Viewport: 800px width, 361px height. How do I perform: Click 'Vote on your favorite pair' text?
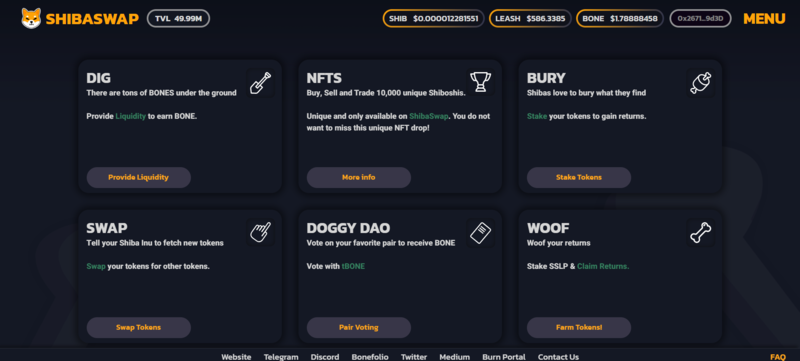pos(381,243)
